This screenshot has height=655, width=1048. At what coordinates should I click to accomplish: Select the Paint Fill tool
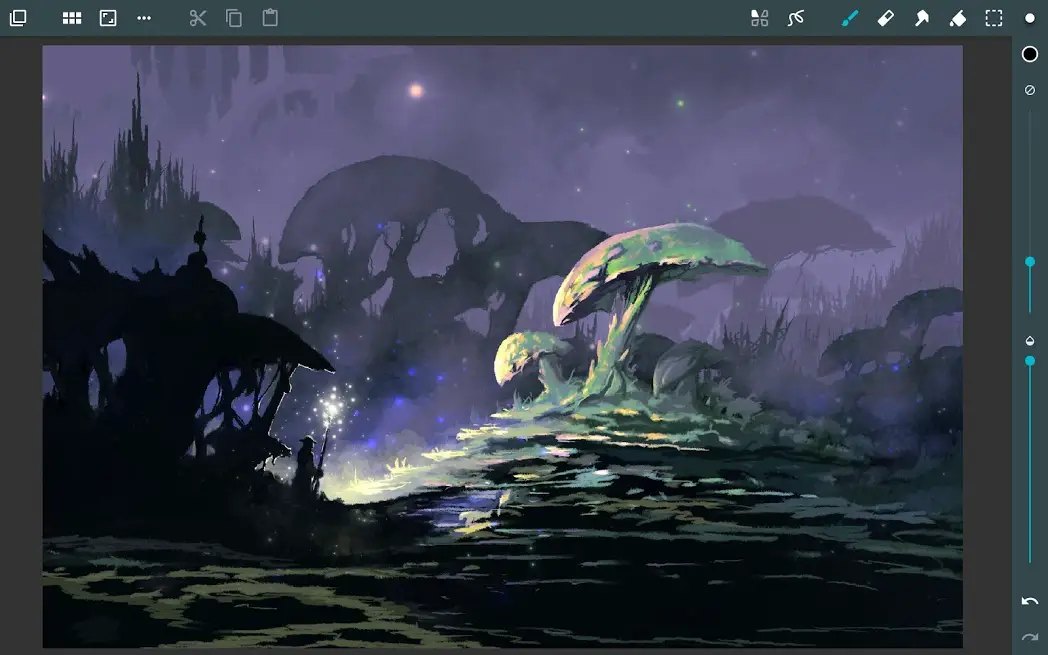(x=957, y=18)
